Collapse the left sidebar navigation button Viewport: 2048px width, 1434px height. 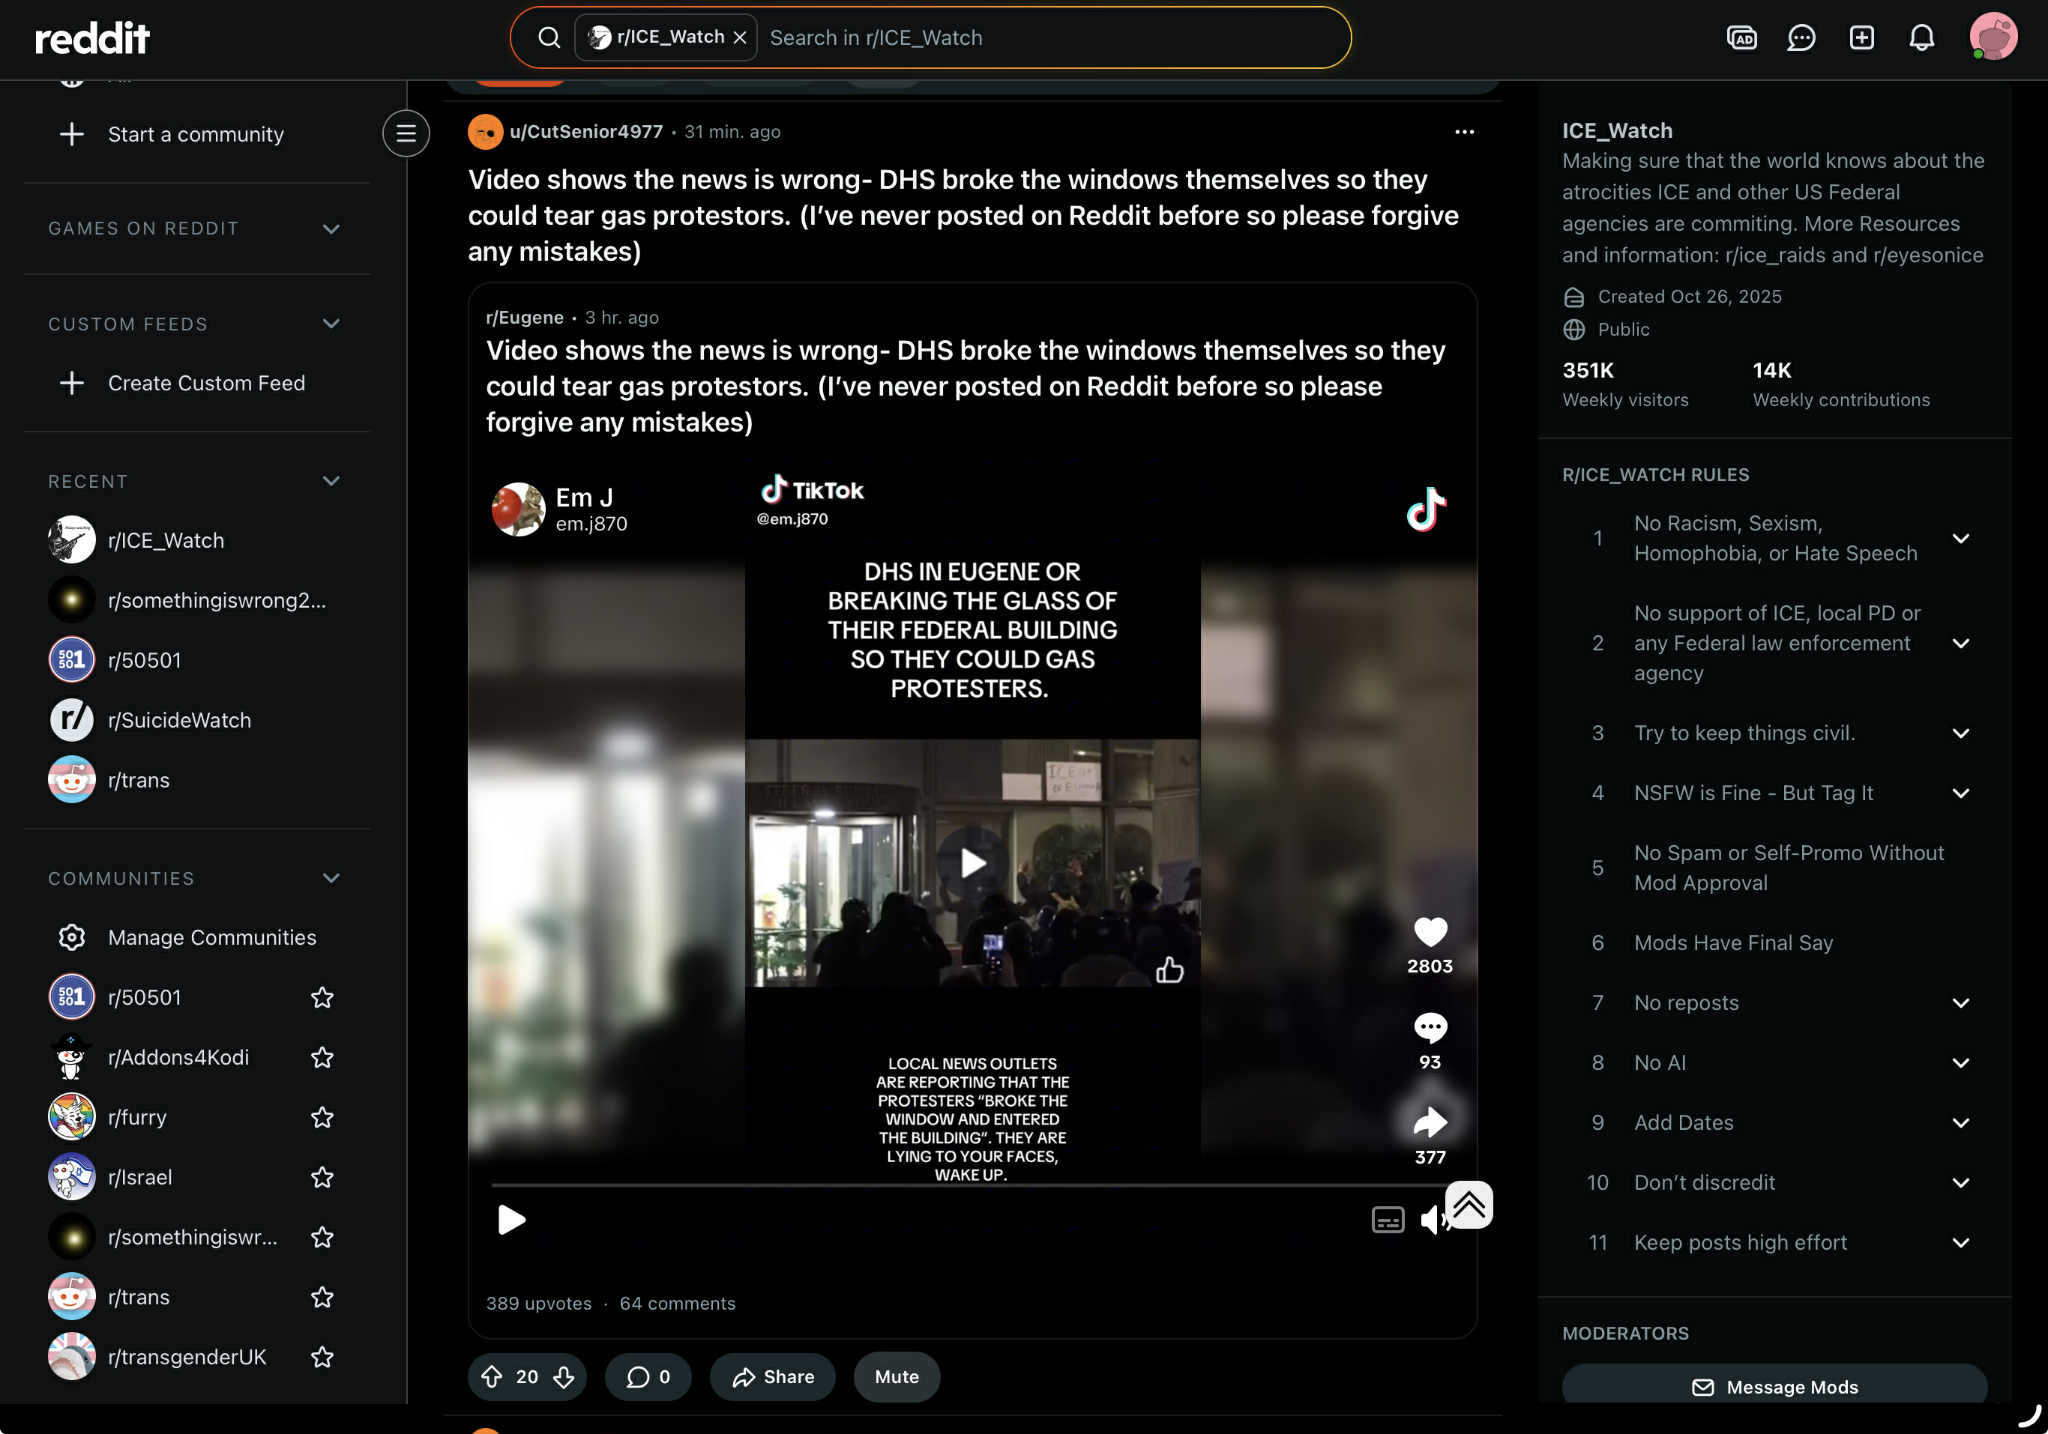click(406, 133)
